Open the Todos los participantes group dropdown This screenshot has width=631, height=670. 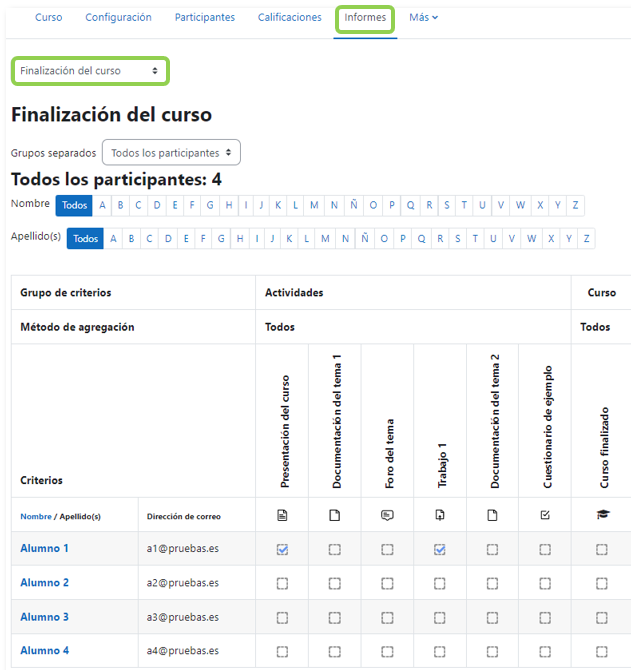coord(171,153)
